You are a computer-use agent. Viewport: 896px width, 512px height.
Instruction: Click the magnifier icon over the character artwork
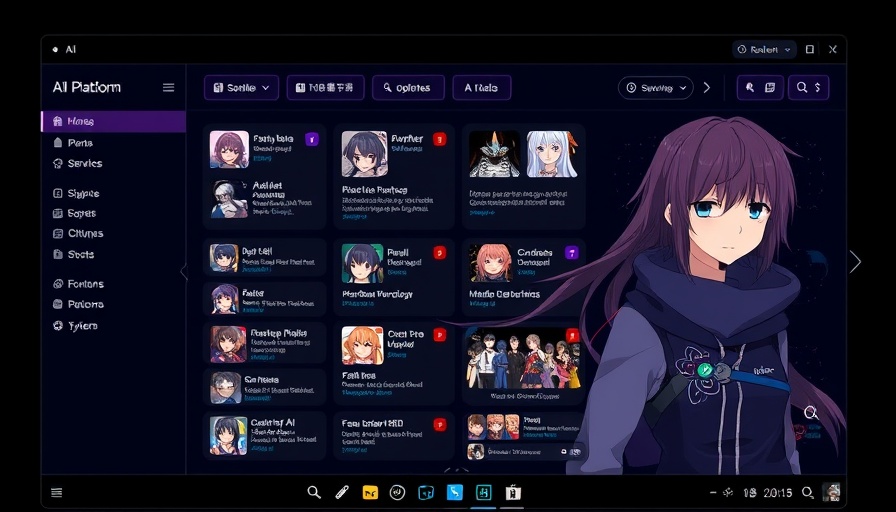tap(810, 412)
